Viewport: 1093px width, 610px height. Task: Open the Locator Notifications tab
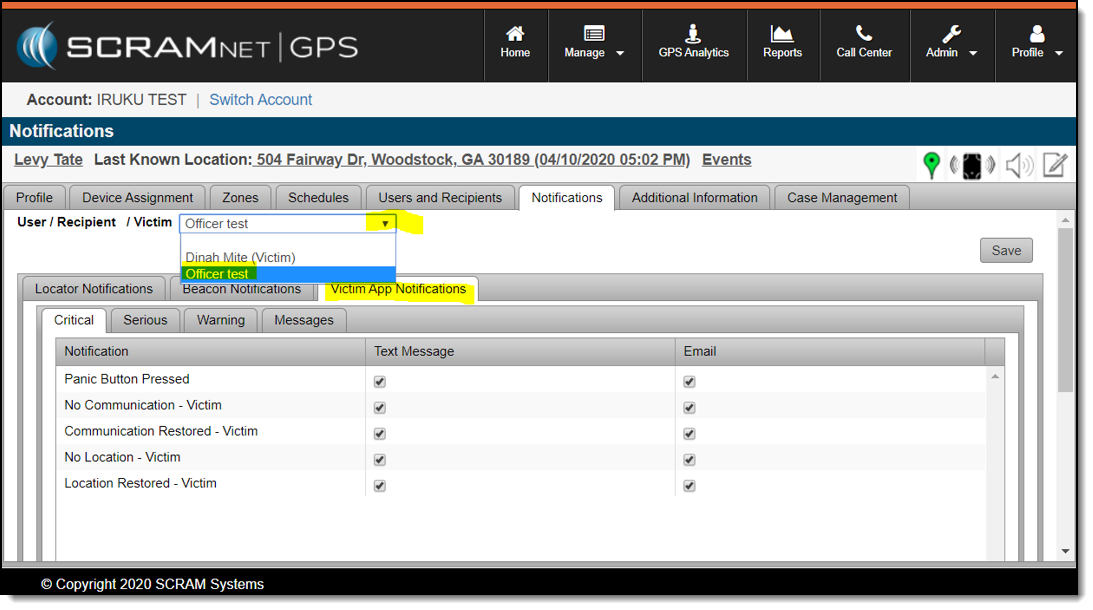pos(94,289)
